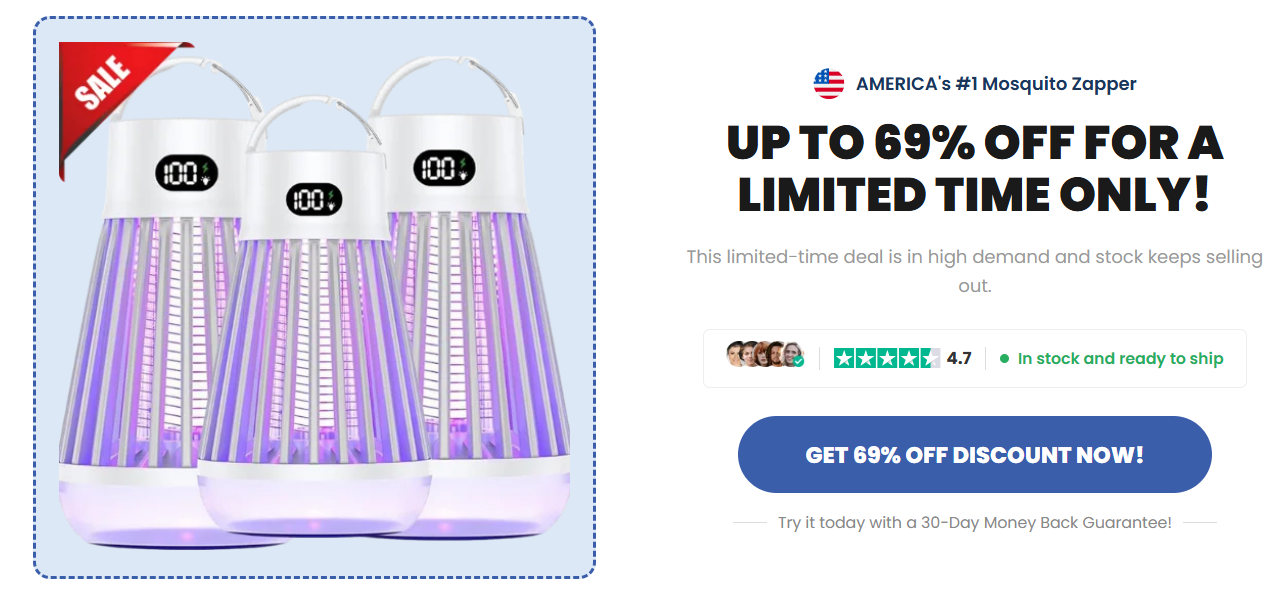Click the first customer avatar photo
Image resolution: width=1279 pixels, height=606 pixels.
(x=737, y=355)
